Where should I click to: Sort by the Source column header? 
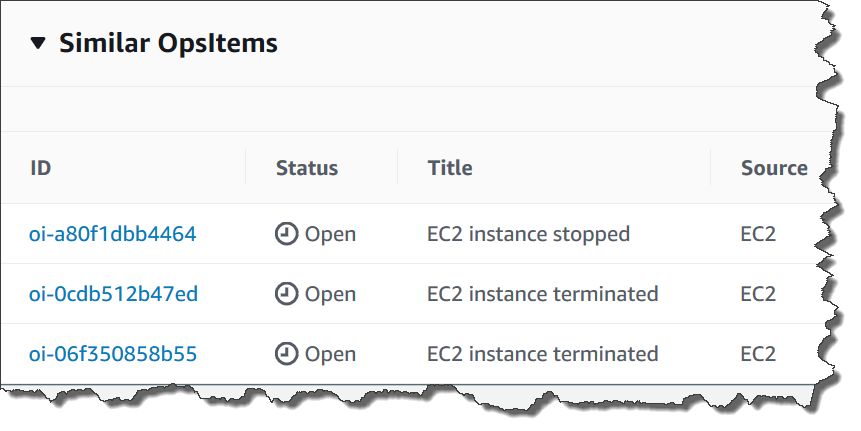pos(774,168)
